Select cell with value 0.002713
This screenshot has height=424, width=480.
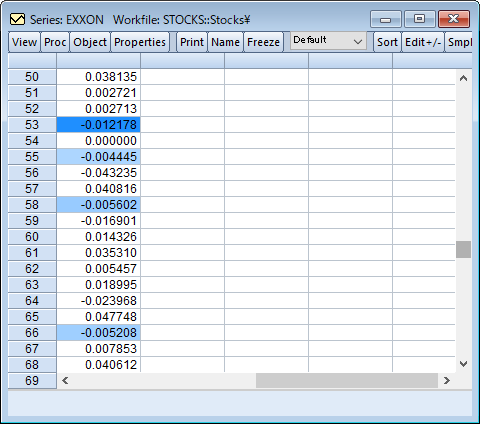click(99, 109)
